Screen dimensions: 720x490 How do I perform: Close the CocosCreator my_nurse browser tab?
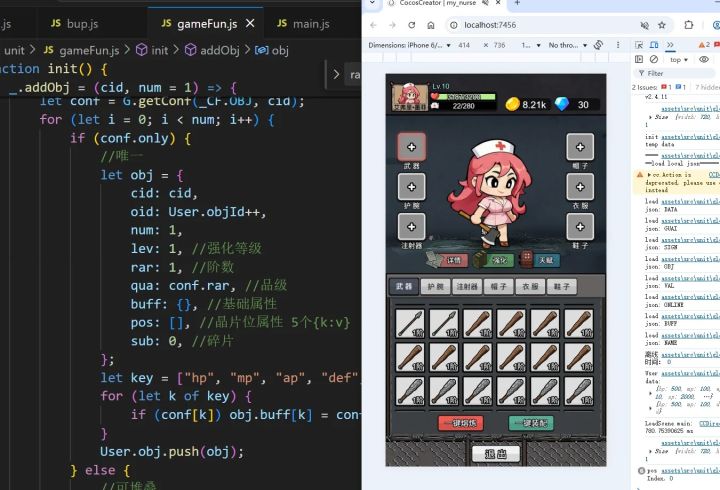coord(498,3)
